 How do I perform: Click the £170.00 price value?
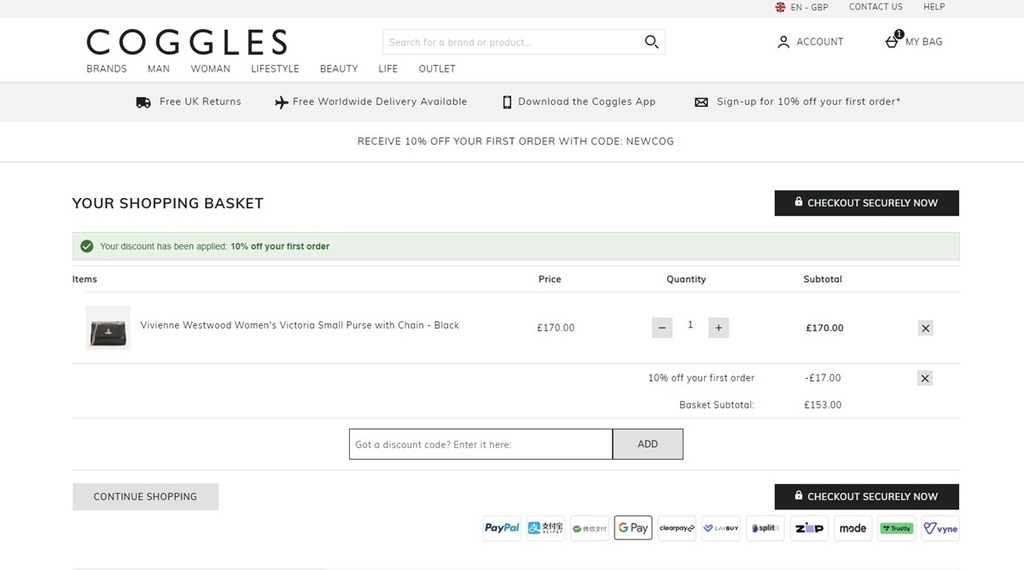tap(556, 328)
